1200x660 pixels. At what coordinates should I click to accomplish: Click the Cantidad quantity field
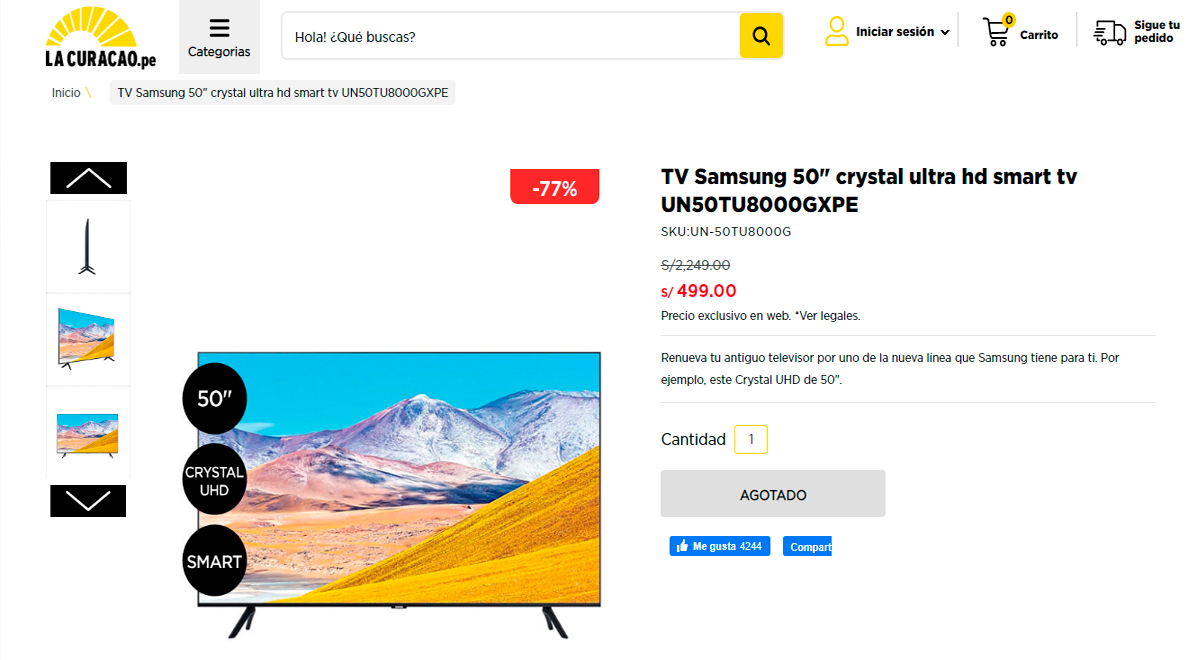[751, 439]
